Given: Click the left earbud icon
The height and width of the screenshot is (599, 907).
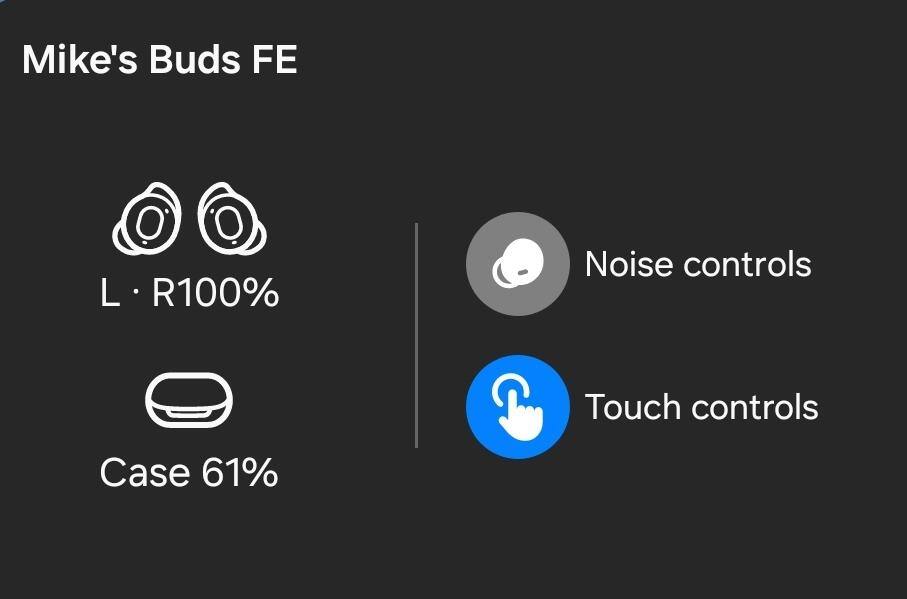Looking at the screenshot, I should [147, 218].
